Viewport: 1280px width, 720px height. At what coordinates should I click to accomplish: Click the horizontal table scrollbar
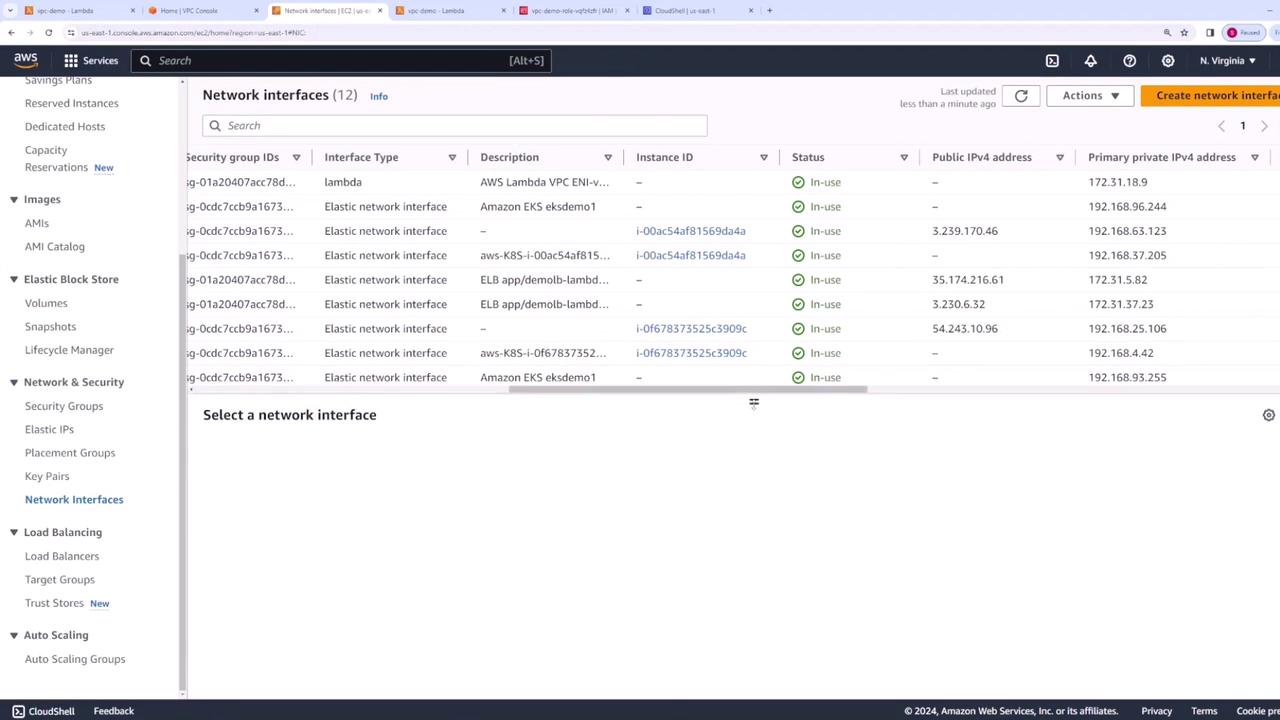coord(687,389)
